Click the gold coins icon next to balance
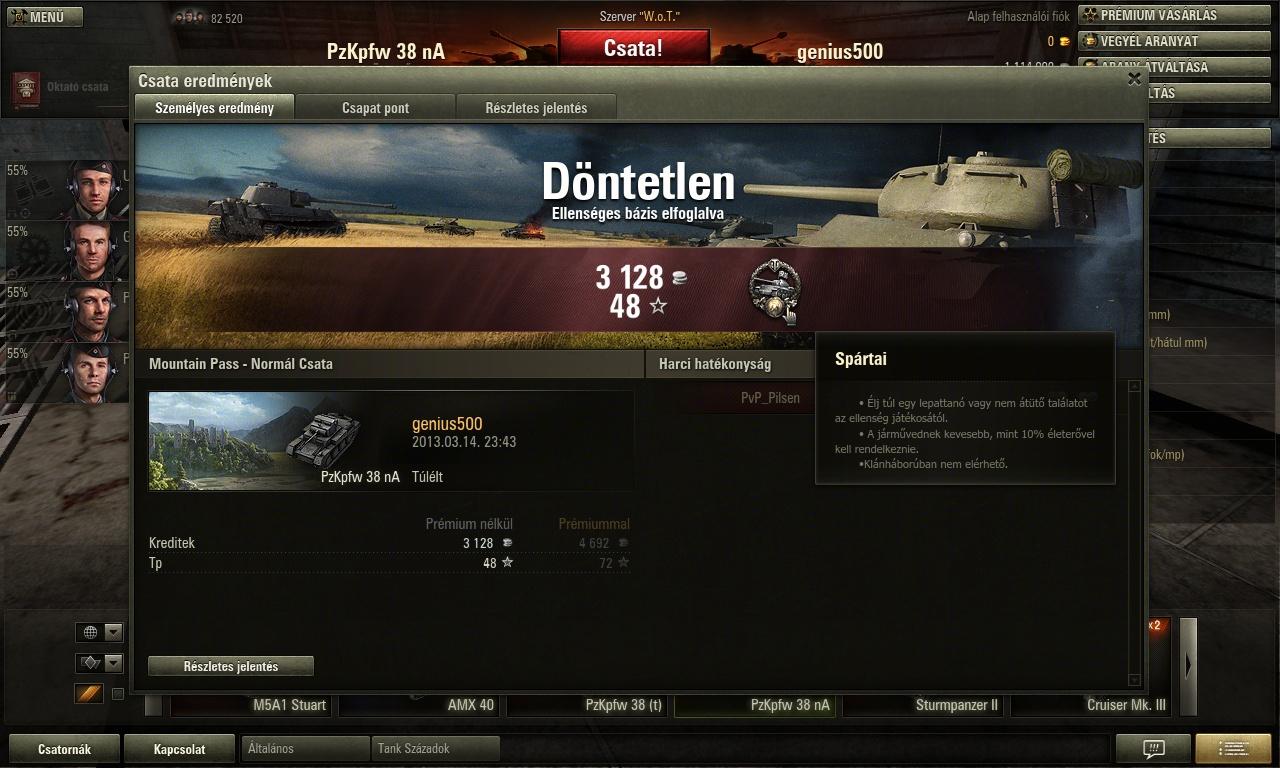The image size is (1280, 768). tap(1064, 42)
